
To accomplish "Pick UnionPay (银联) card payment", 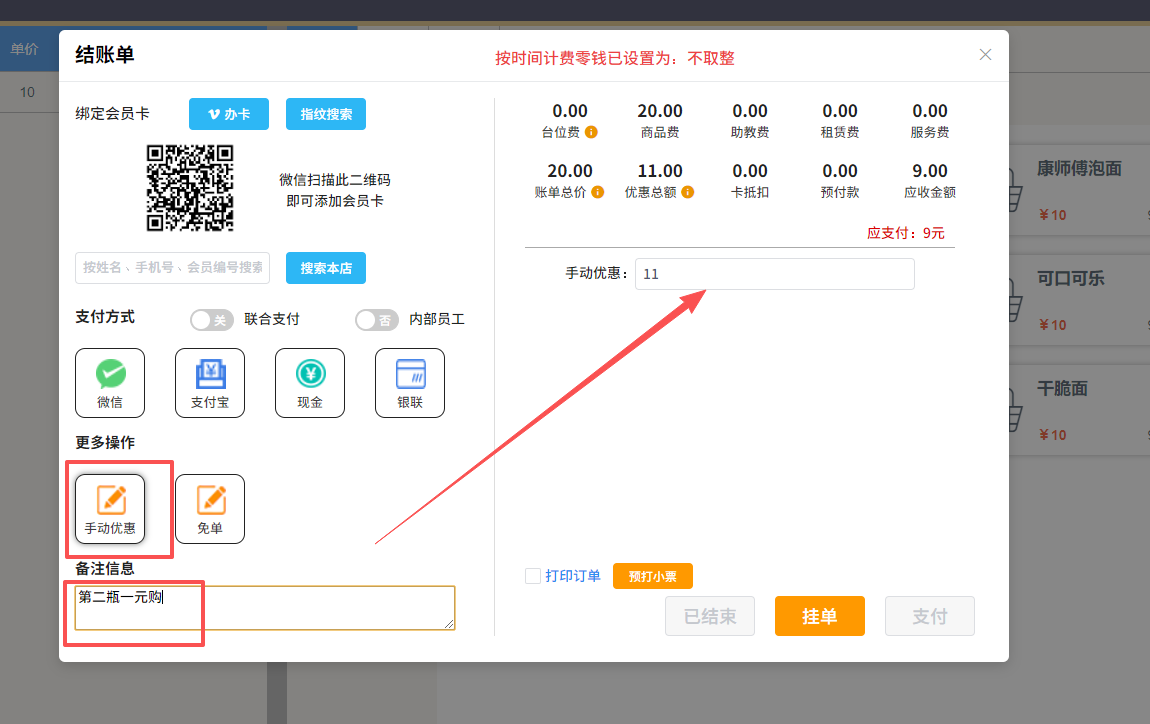I will click(410, 382).
